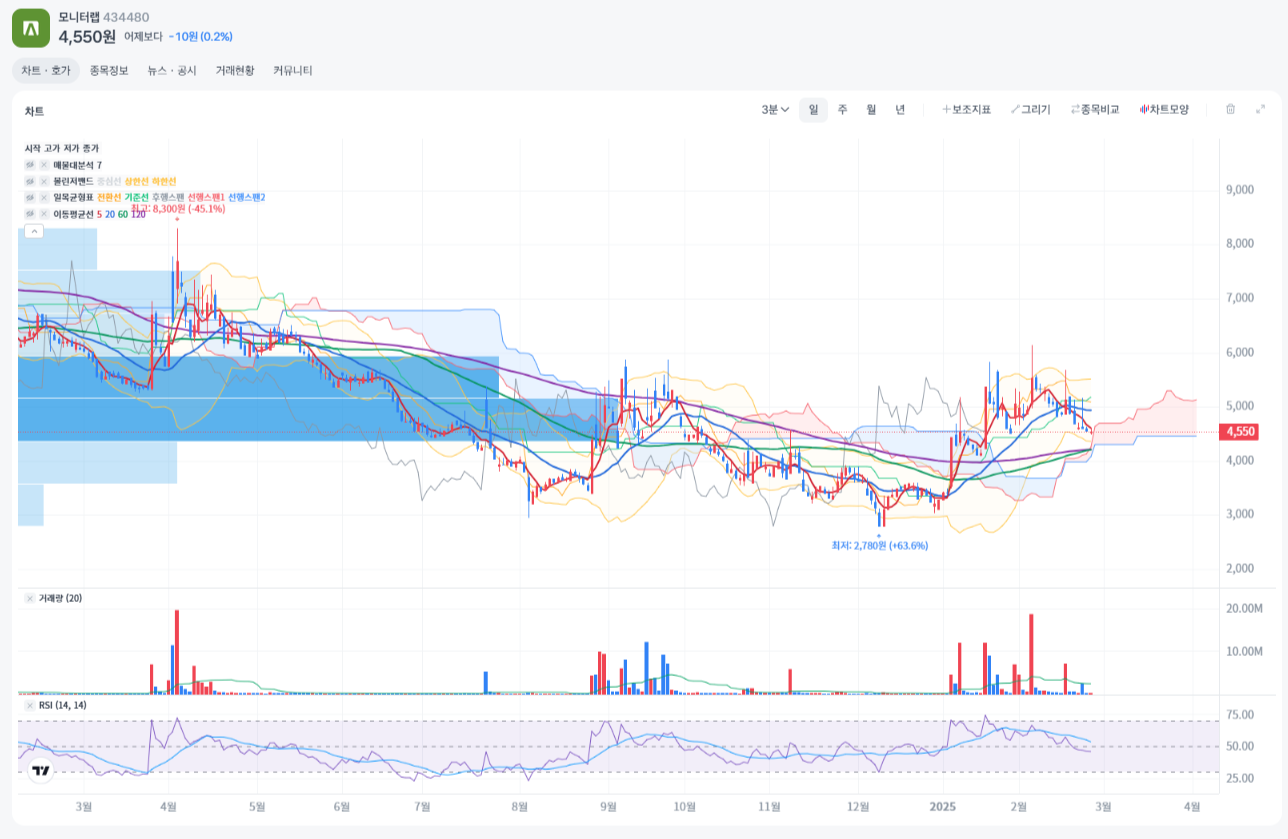Switch to the 뉴스 · 공시 tab
1288x839 pixels.
click(172, 71)
